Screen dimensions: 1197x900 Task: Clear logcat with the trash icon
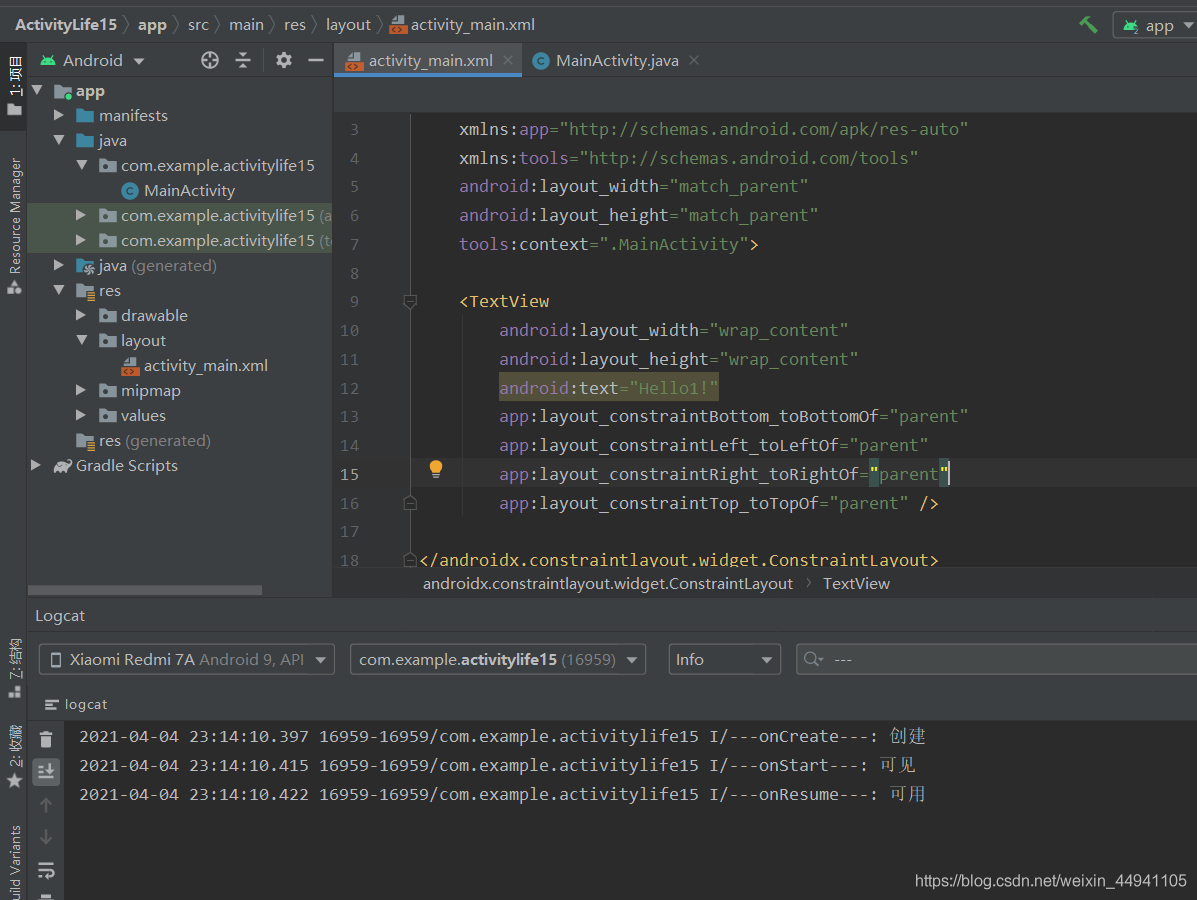[46, 739]
